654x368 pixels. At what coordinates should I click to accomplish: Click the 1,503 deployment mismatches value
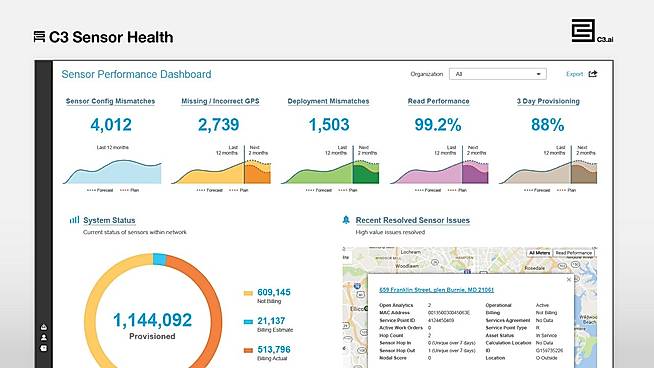329,124
